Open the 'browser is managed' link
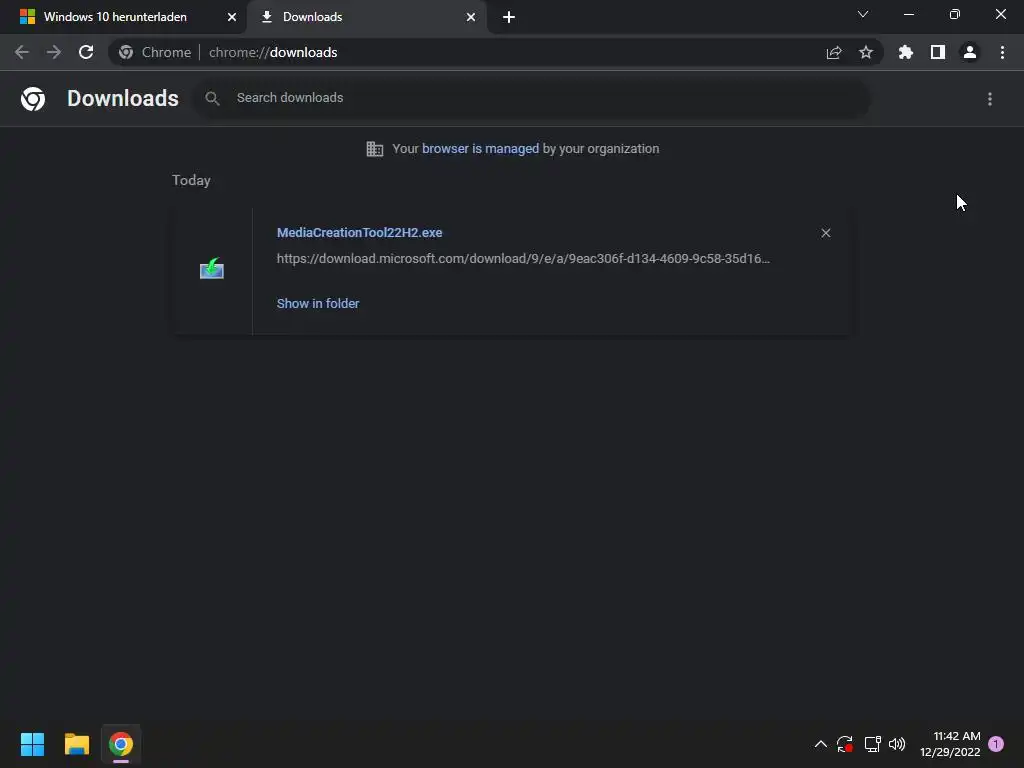This screenshot has height=768, width=1024. tap(480, 149)
